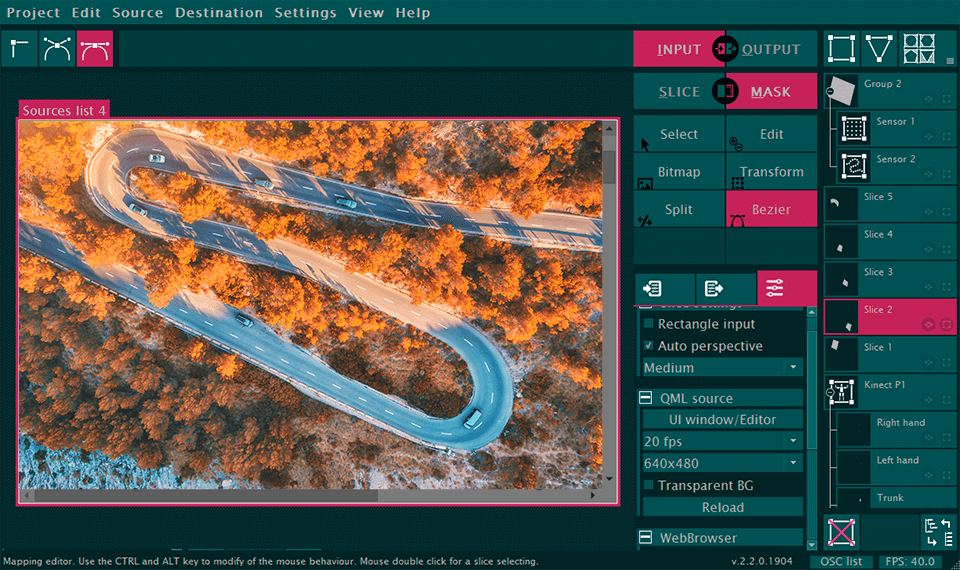This screenshot has height=570, width=960.
Task: Click the UI window/Editor button
Action: [722, 419]
